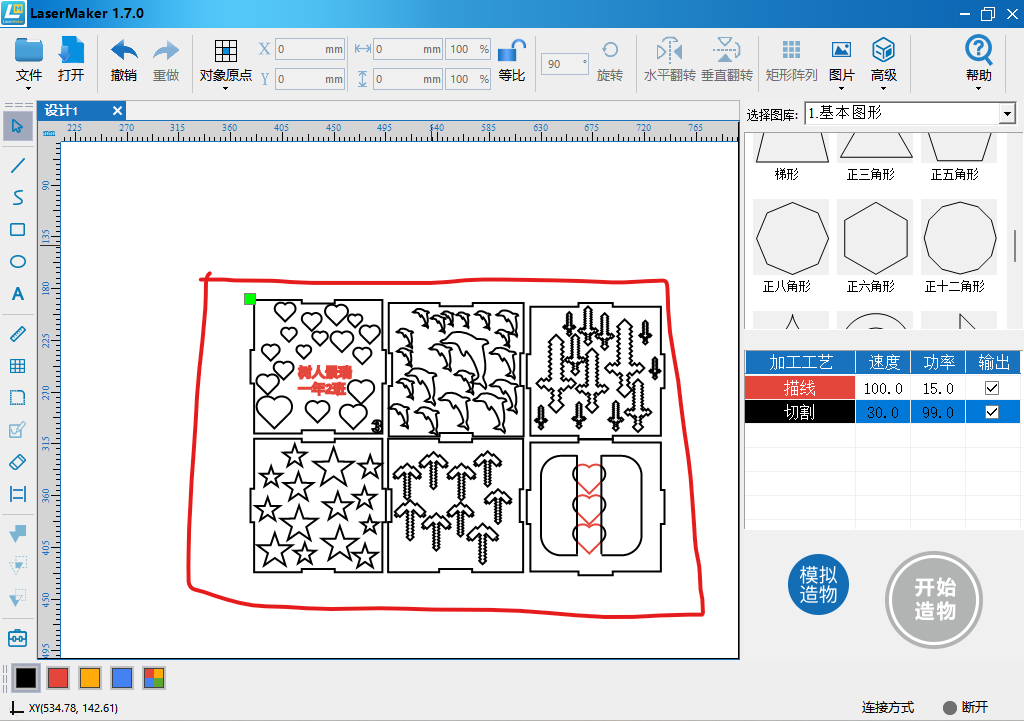Select the rectangle drawing tool
1024x721 pixels.
[x=17, y=230]
